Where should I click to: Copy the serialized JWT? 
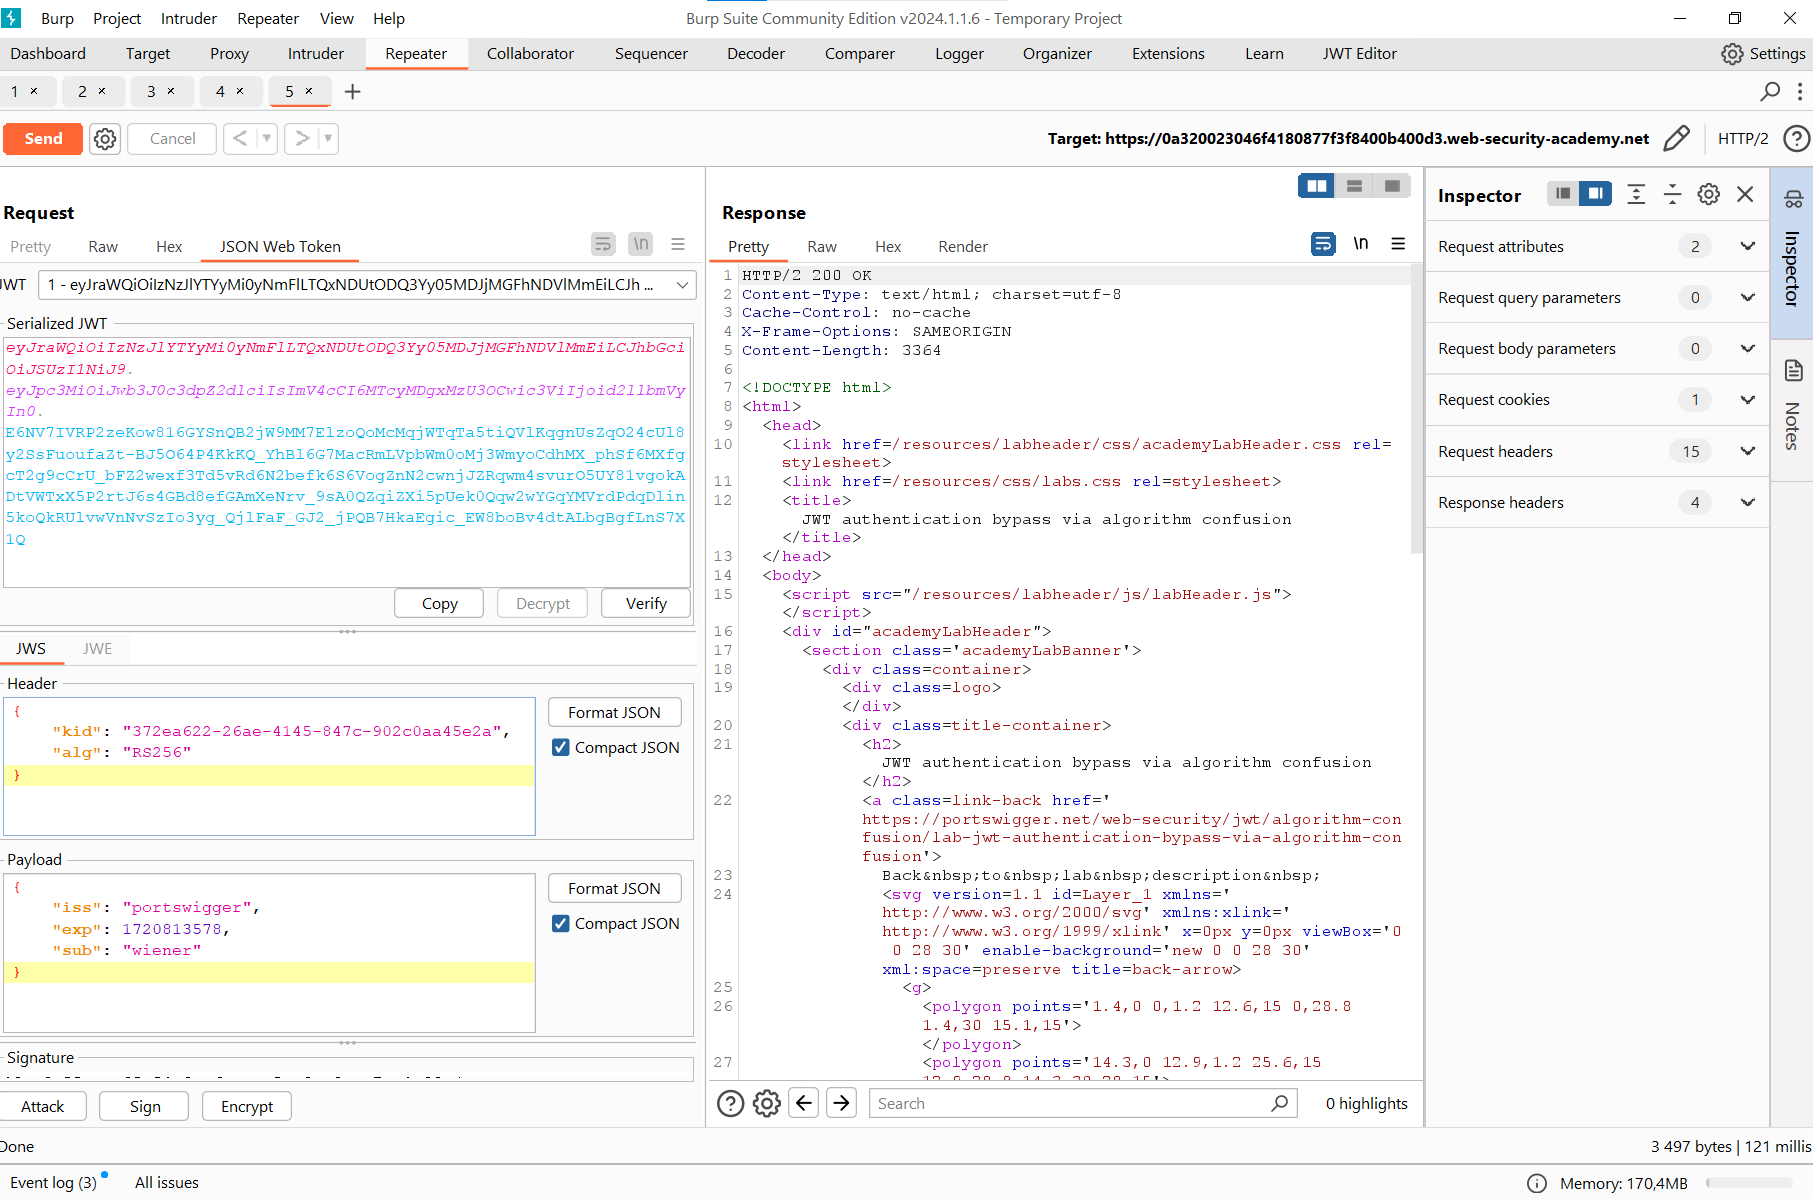click(439, 603)
